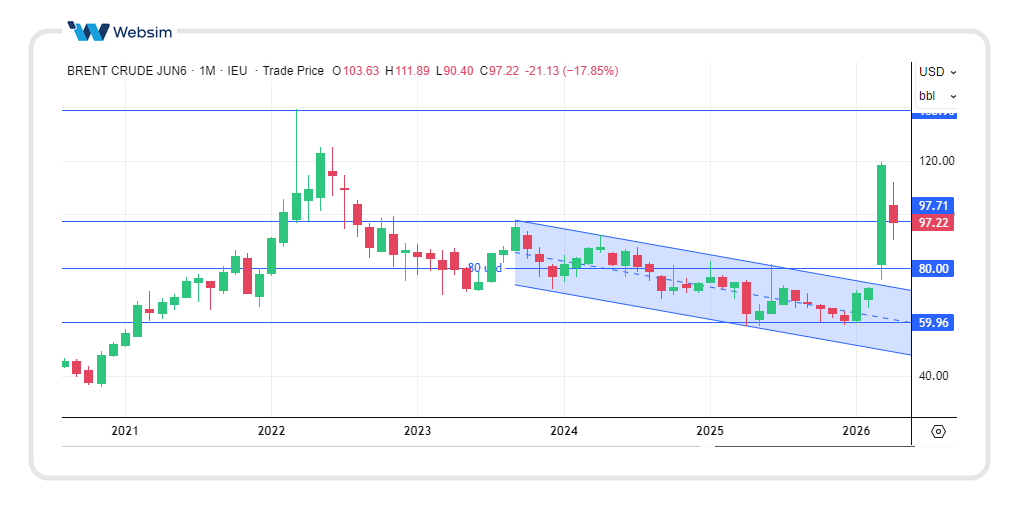Image resolution: width=1019 pixels, height=509 pixels.
Task: Click the Websim logo icon
Action: (x=88, y=31)
